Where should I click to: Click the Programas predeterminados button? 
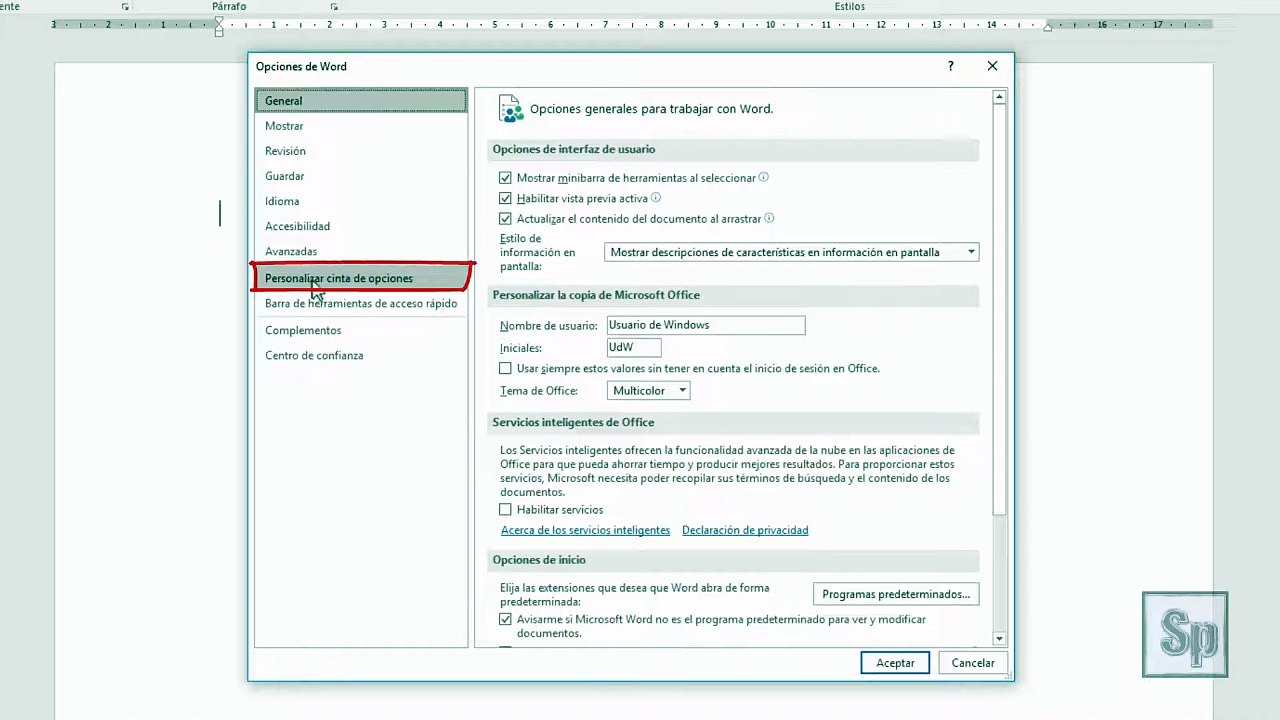coord(896,594)
